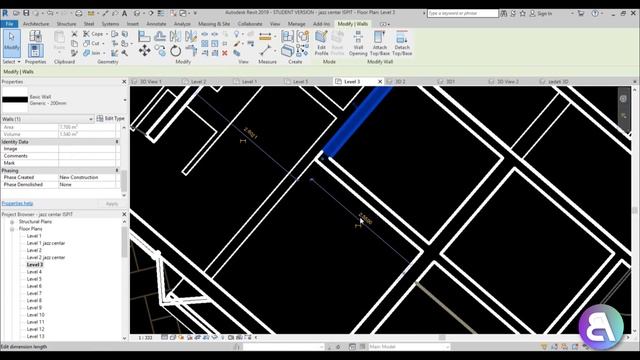640x360 pixels.
Task: Collapse the Phasing section
Action: point(117,170)
